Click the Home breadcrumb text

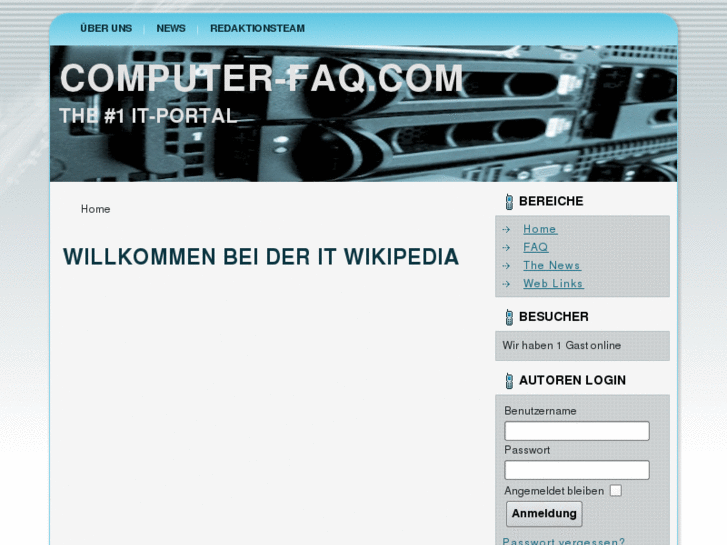(96, 209)
